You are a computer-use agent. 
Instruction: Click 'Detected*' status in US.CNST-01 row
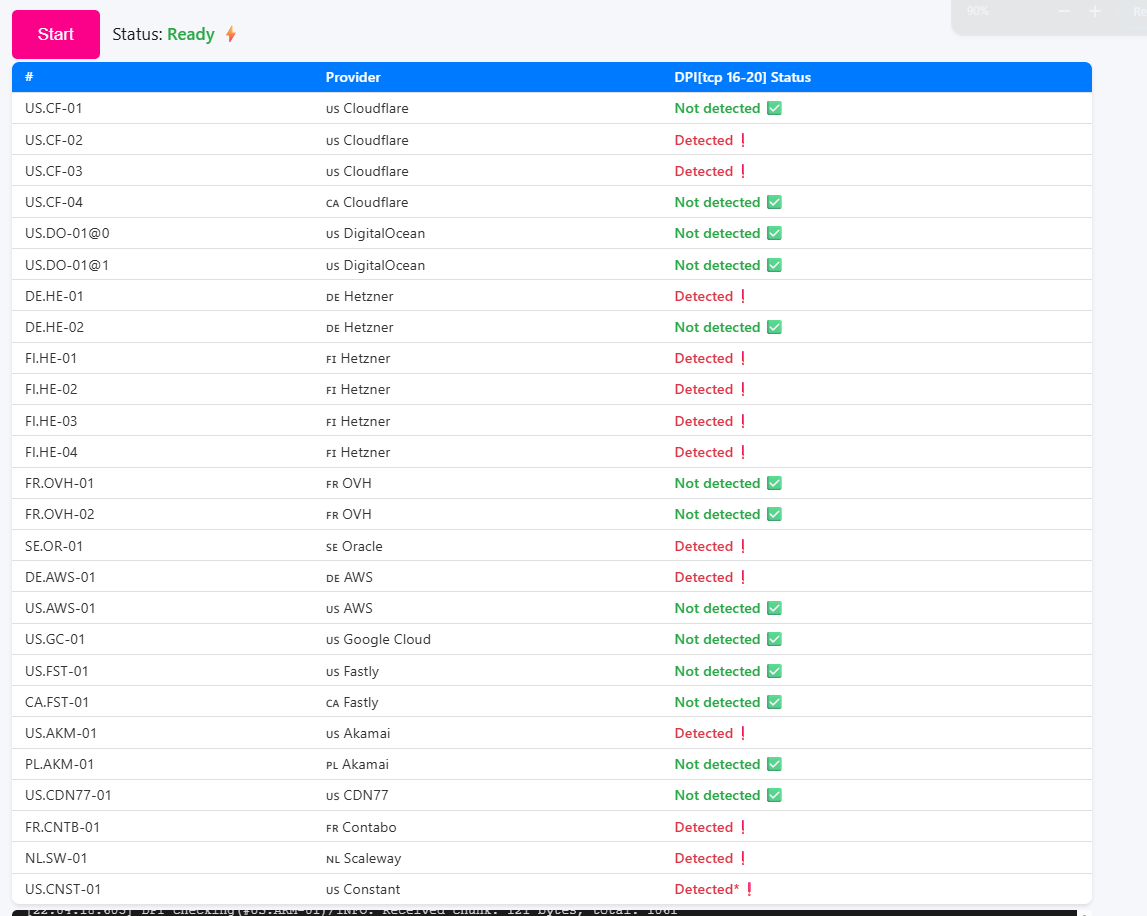pyautogui.click(x=707, y=890)
